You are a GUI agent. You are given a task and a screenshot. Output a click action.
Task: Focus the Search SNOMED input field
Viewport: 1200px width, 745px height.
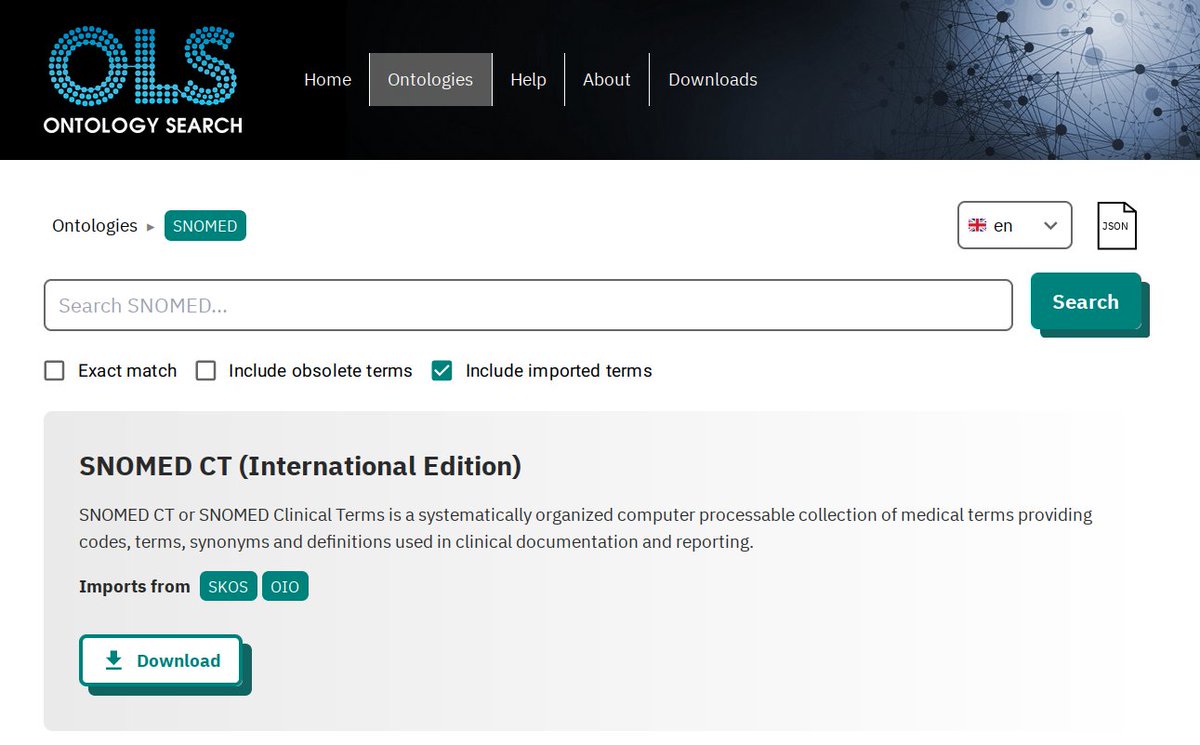click(528, 305)
